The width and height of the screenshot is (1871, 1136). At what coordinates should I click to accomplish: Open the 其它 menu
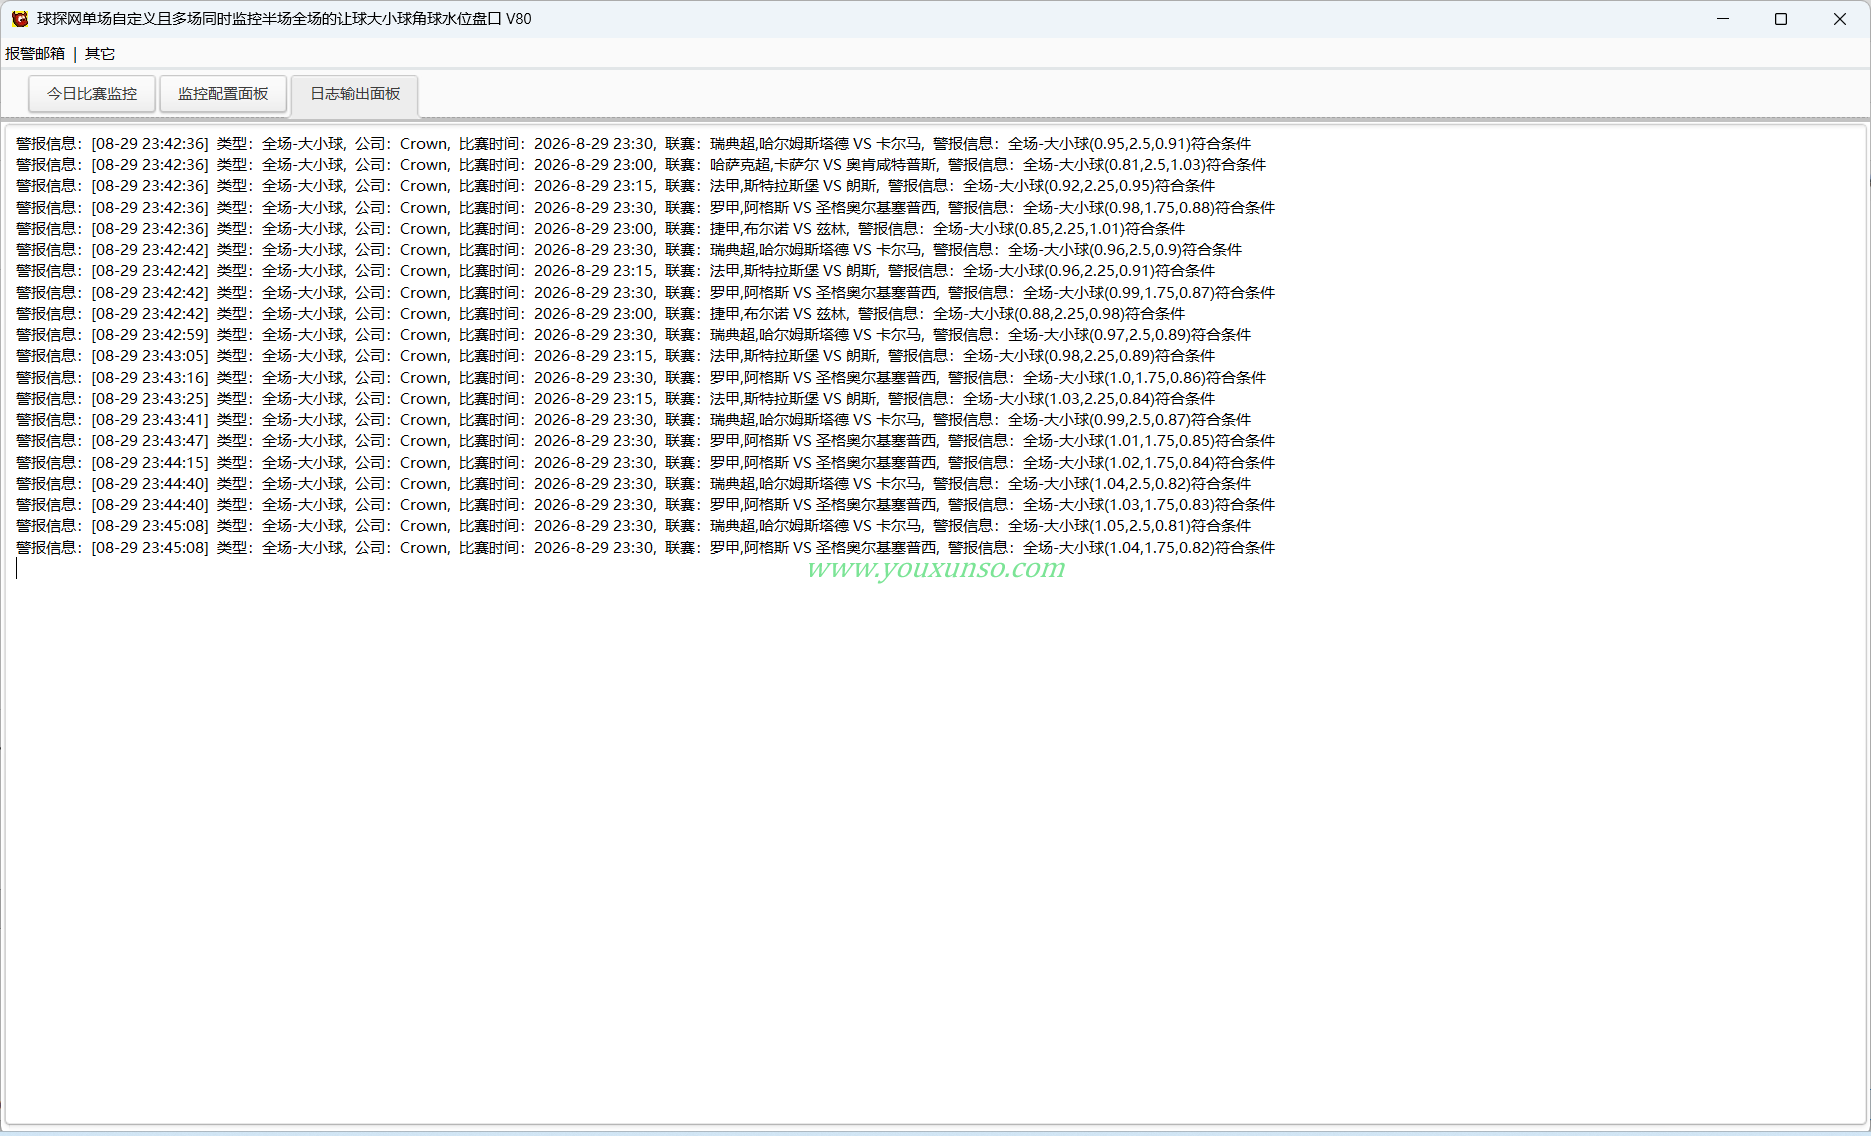pyautogui.click(x=100, y=54)
